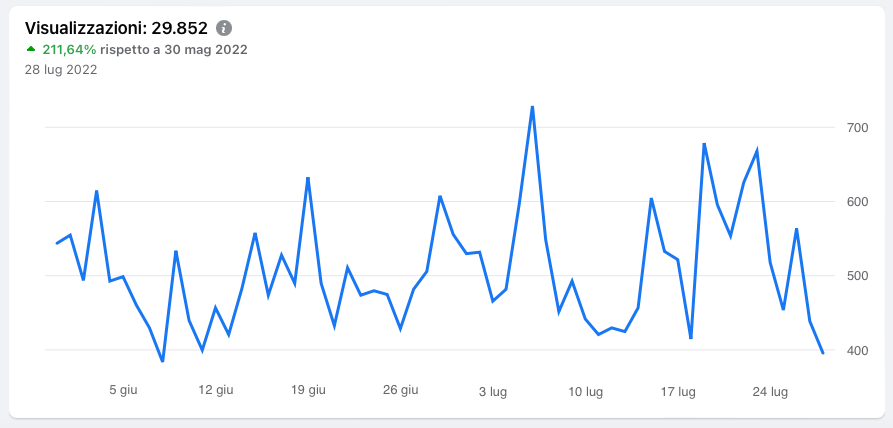Viewport: 893px width, 428px height.
Task: Pick the 10 lug date marker
Action: click(586, 391)
